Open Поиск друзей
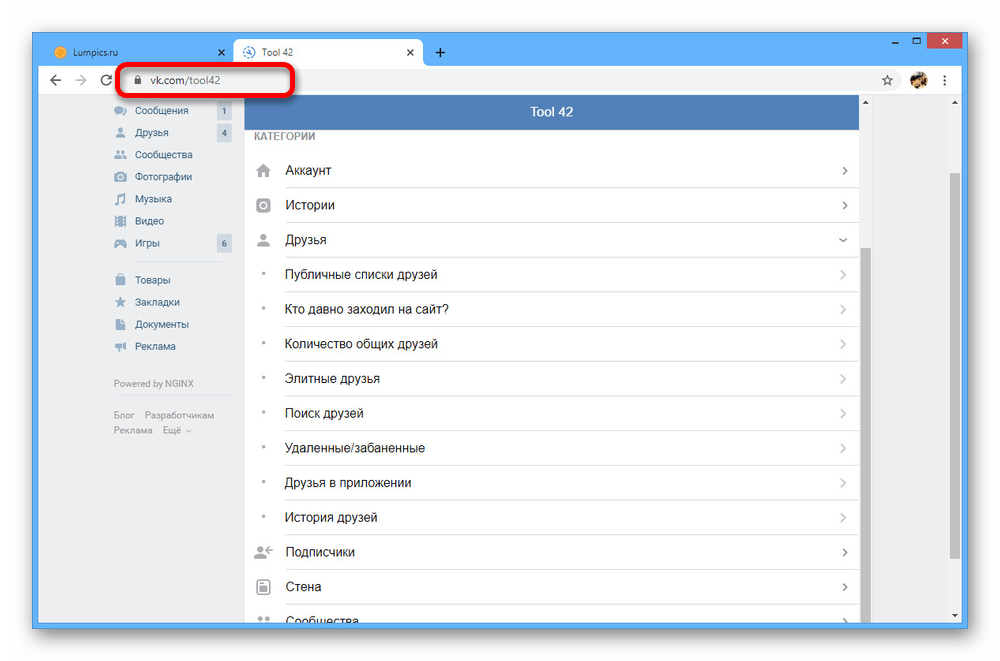Viewport: 1000px width, 661px height. [x=552, y=413]
